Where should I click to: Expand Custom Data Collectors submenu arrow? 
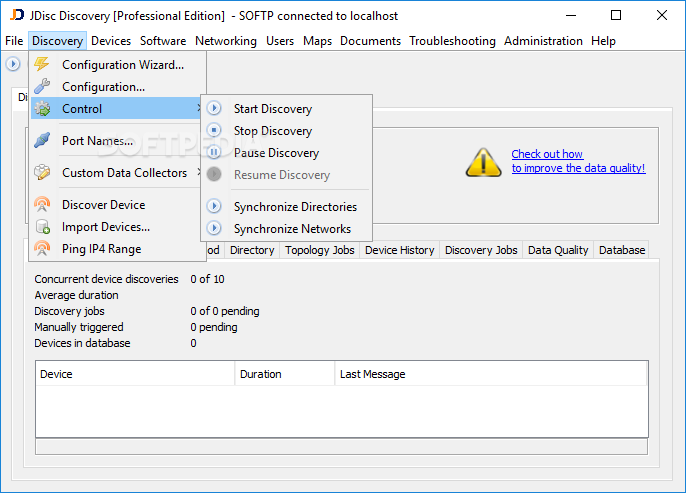198,172
